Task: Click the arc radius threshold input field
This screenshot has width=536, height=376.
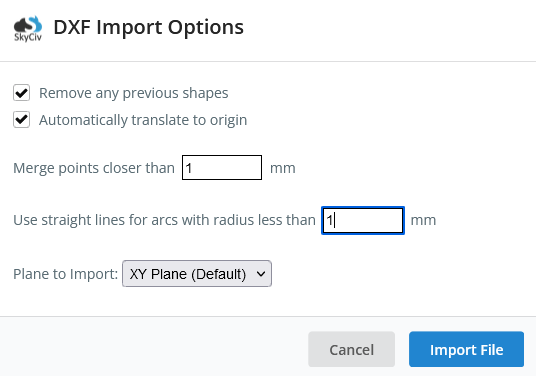Action: pyautogui.click(x=363, y=220)
